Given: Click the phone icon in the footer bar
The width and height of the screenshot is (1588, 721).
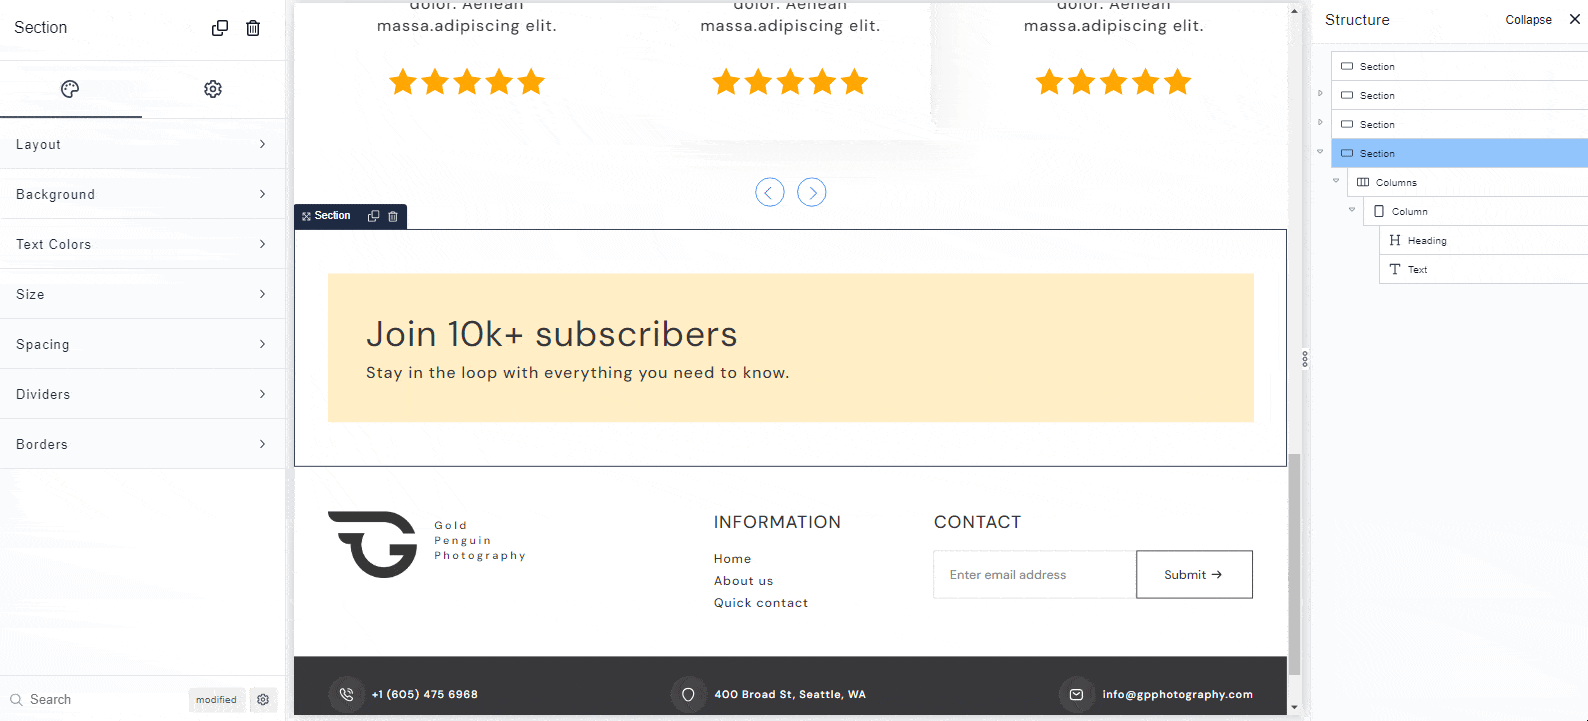Looking at the screenshot, I should (x=346, y=694).
